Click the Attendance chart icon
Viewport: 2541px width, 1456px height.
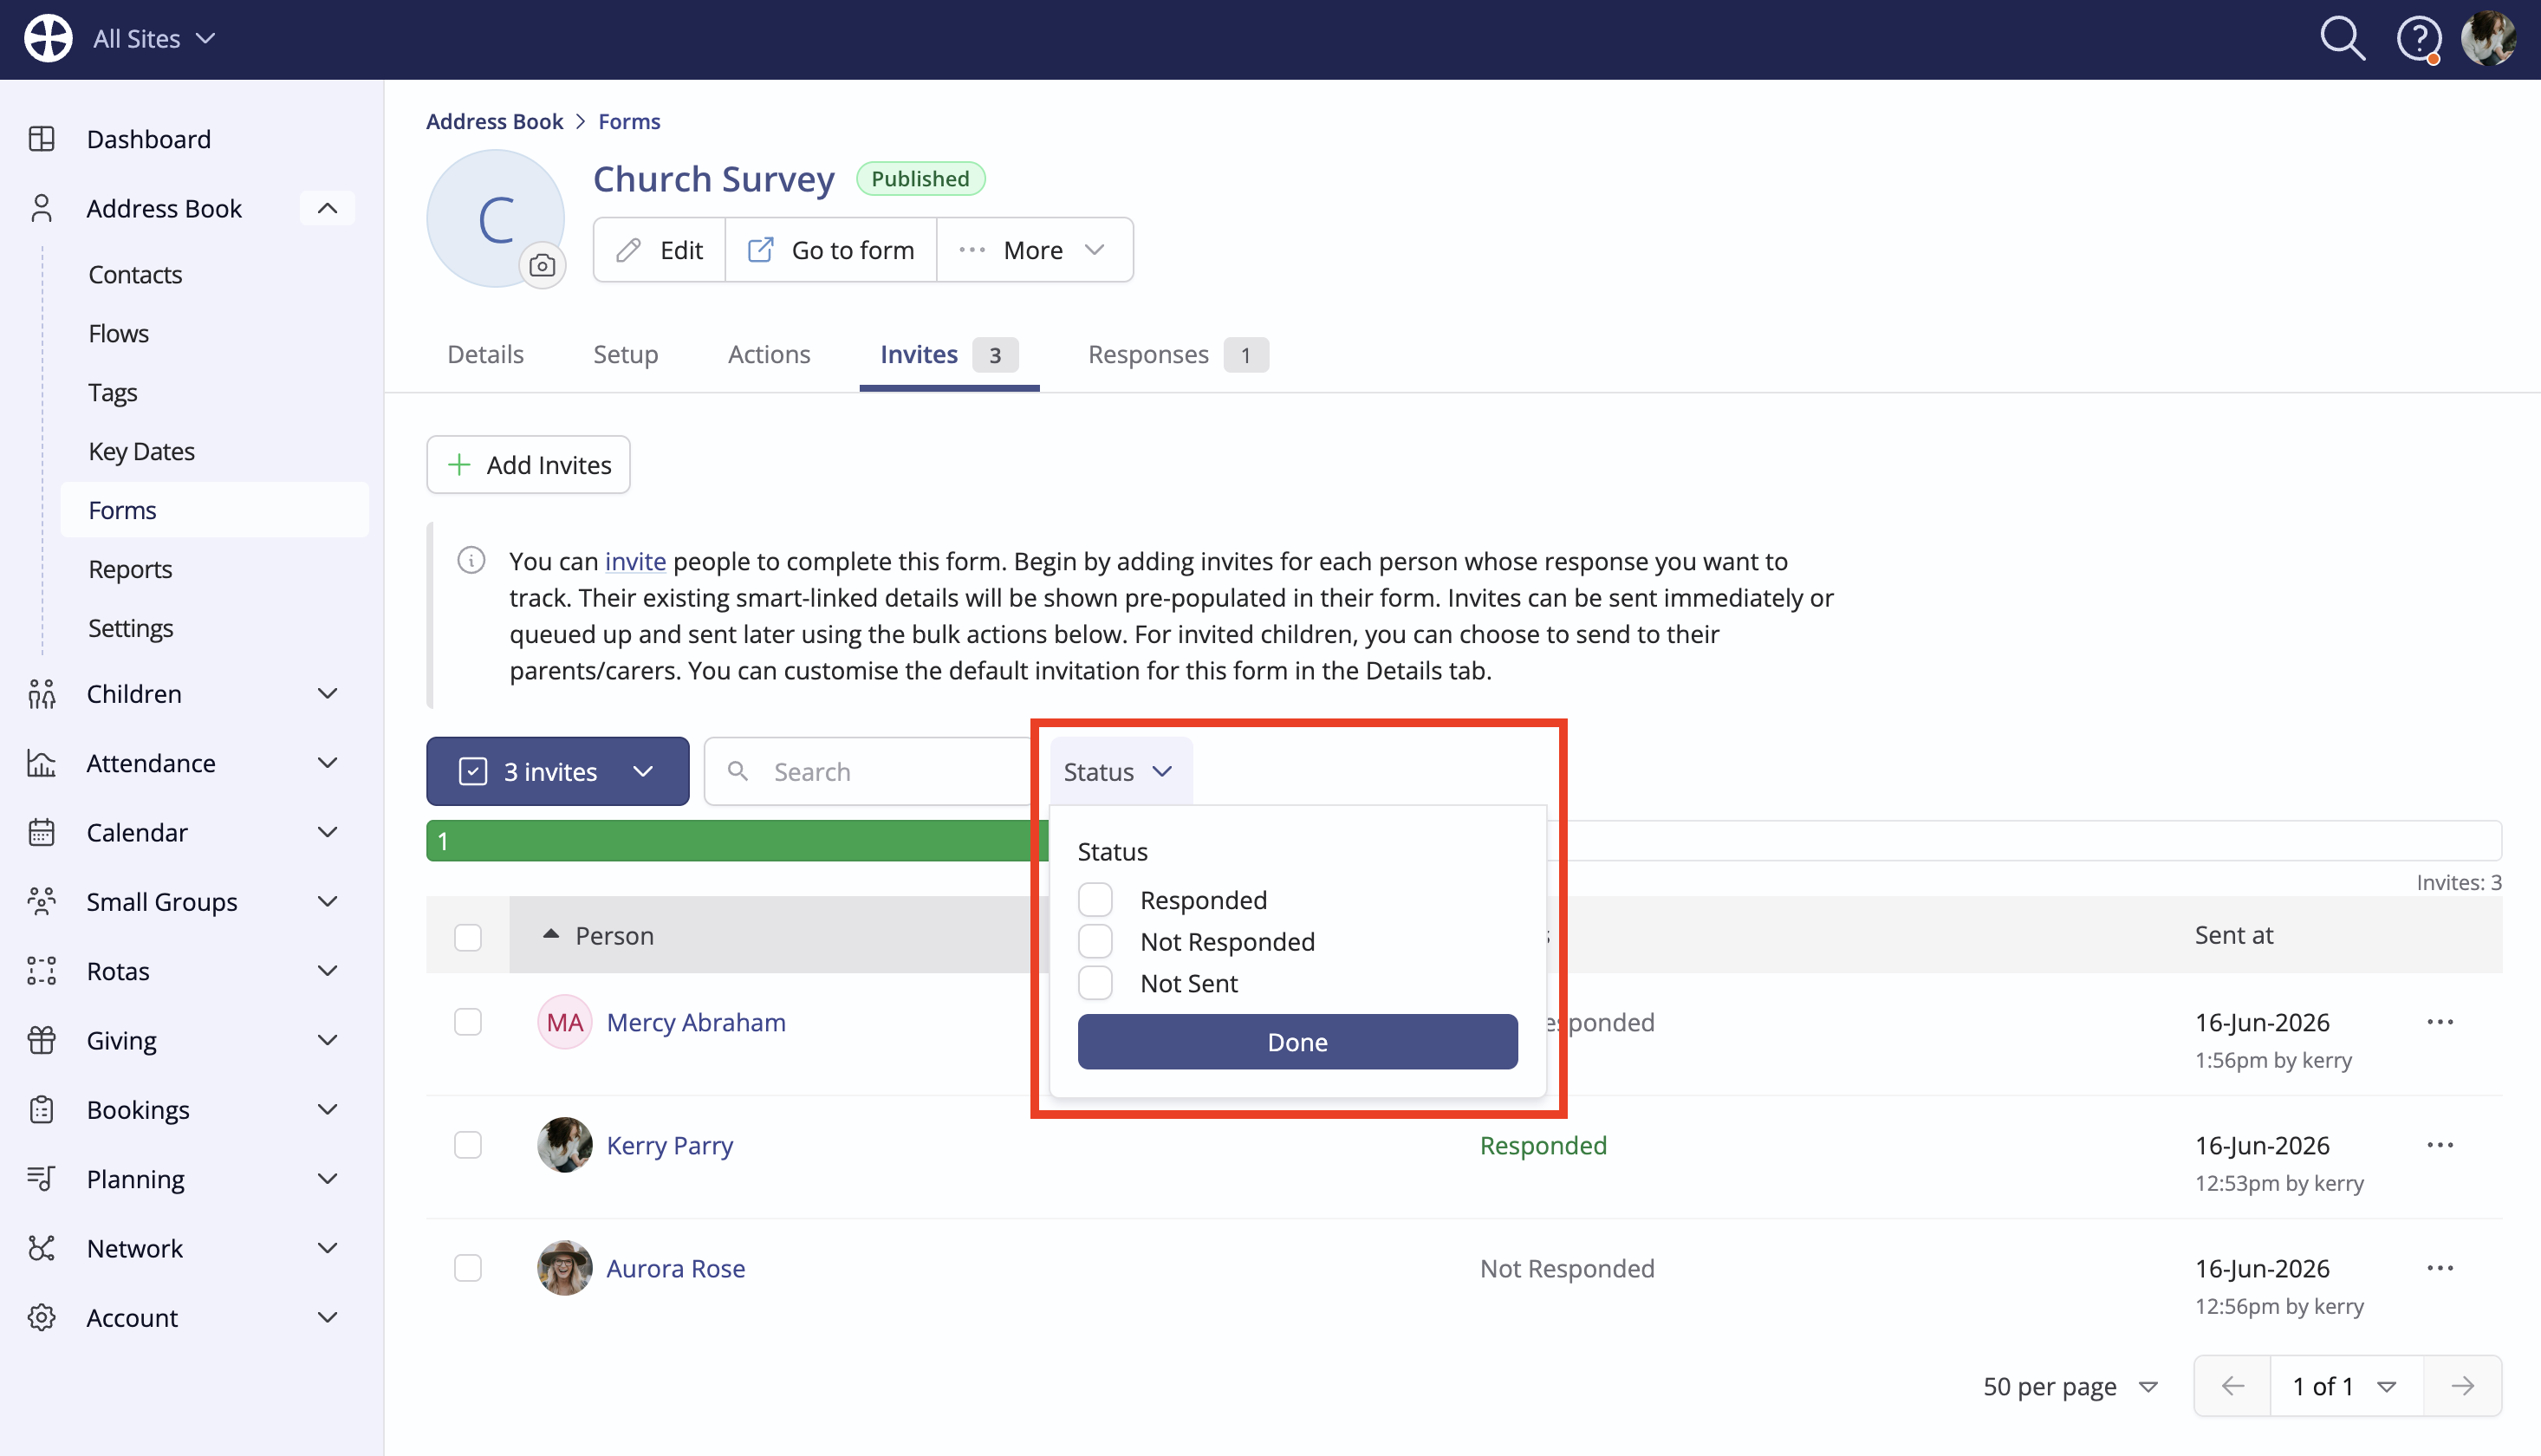[x=42, y=763]
